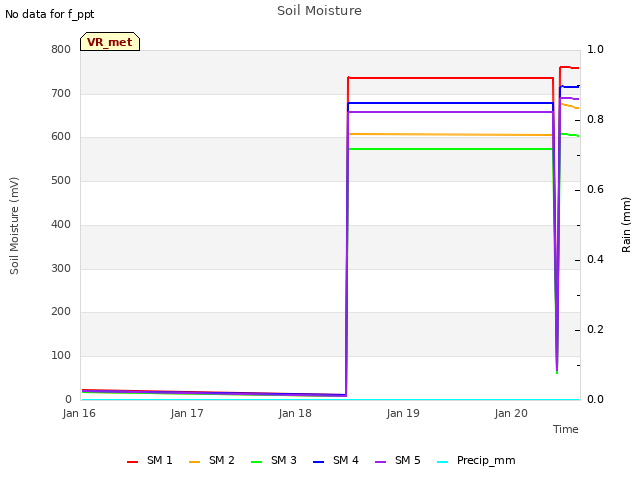The width and height of the screenshot is (640, 480).
Task: Click the 800 left axis tick label
Action: pos(61,50)
